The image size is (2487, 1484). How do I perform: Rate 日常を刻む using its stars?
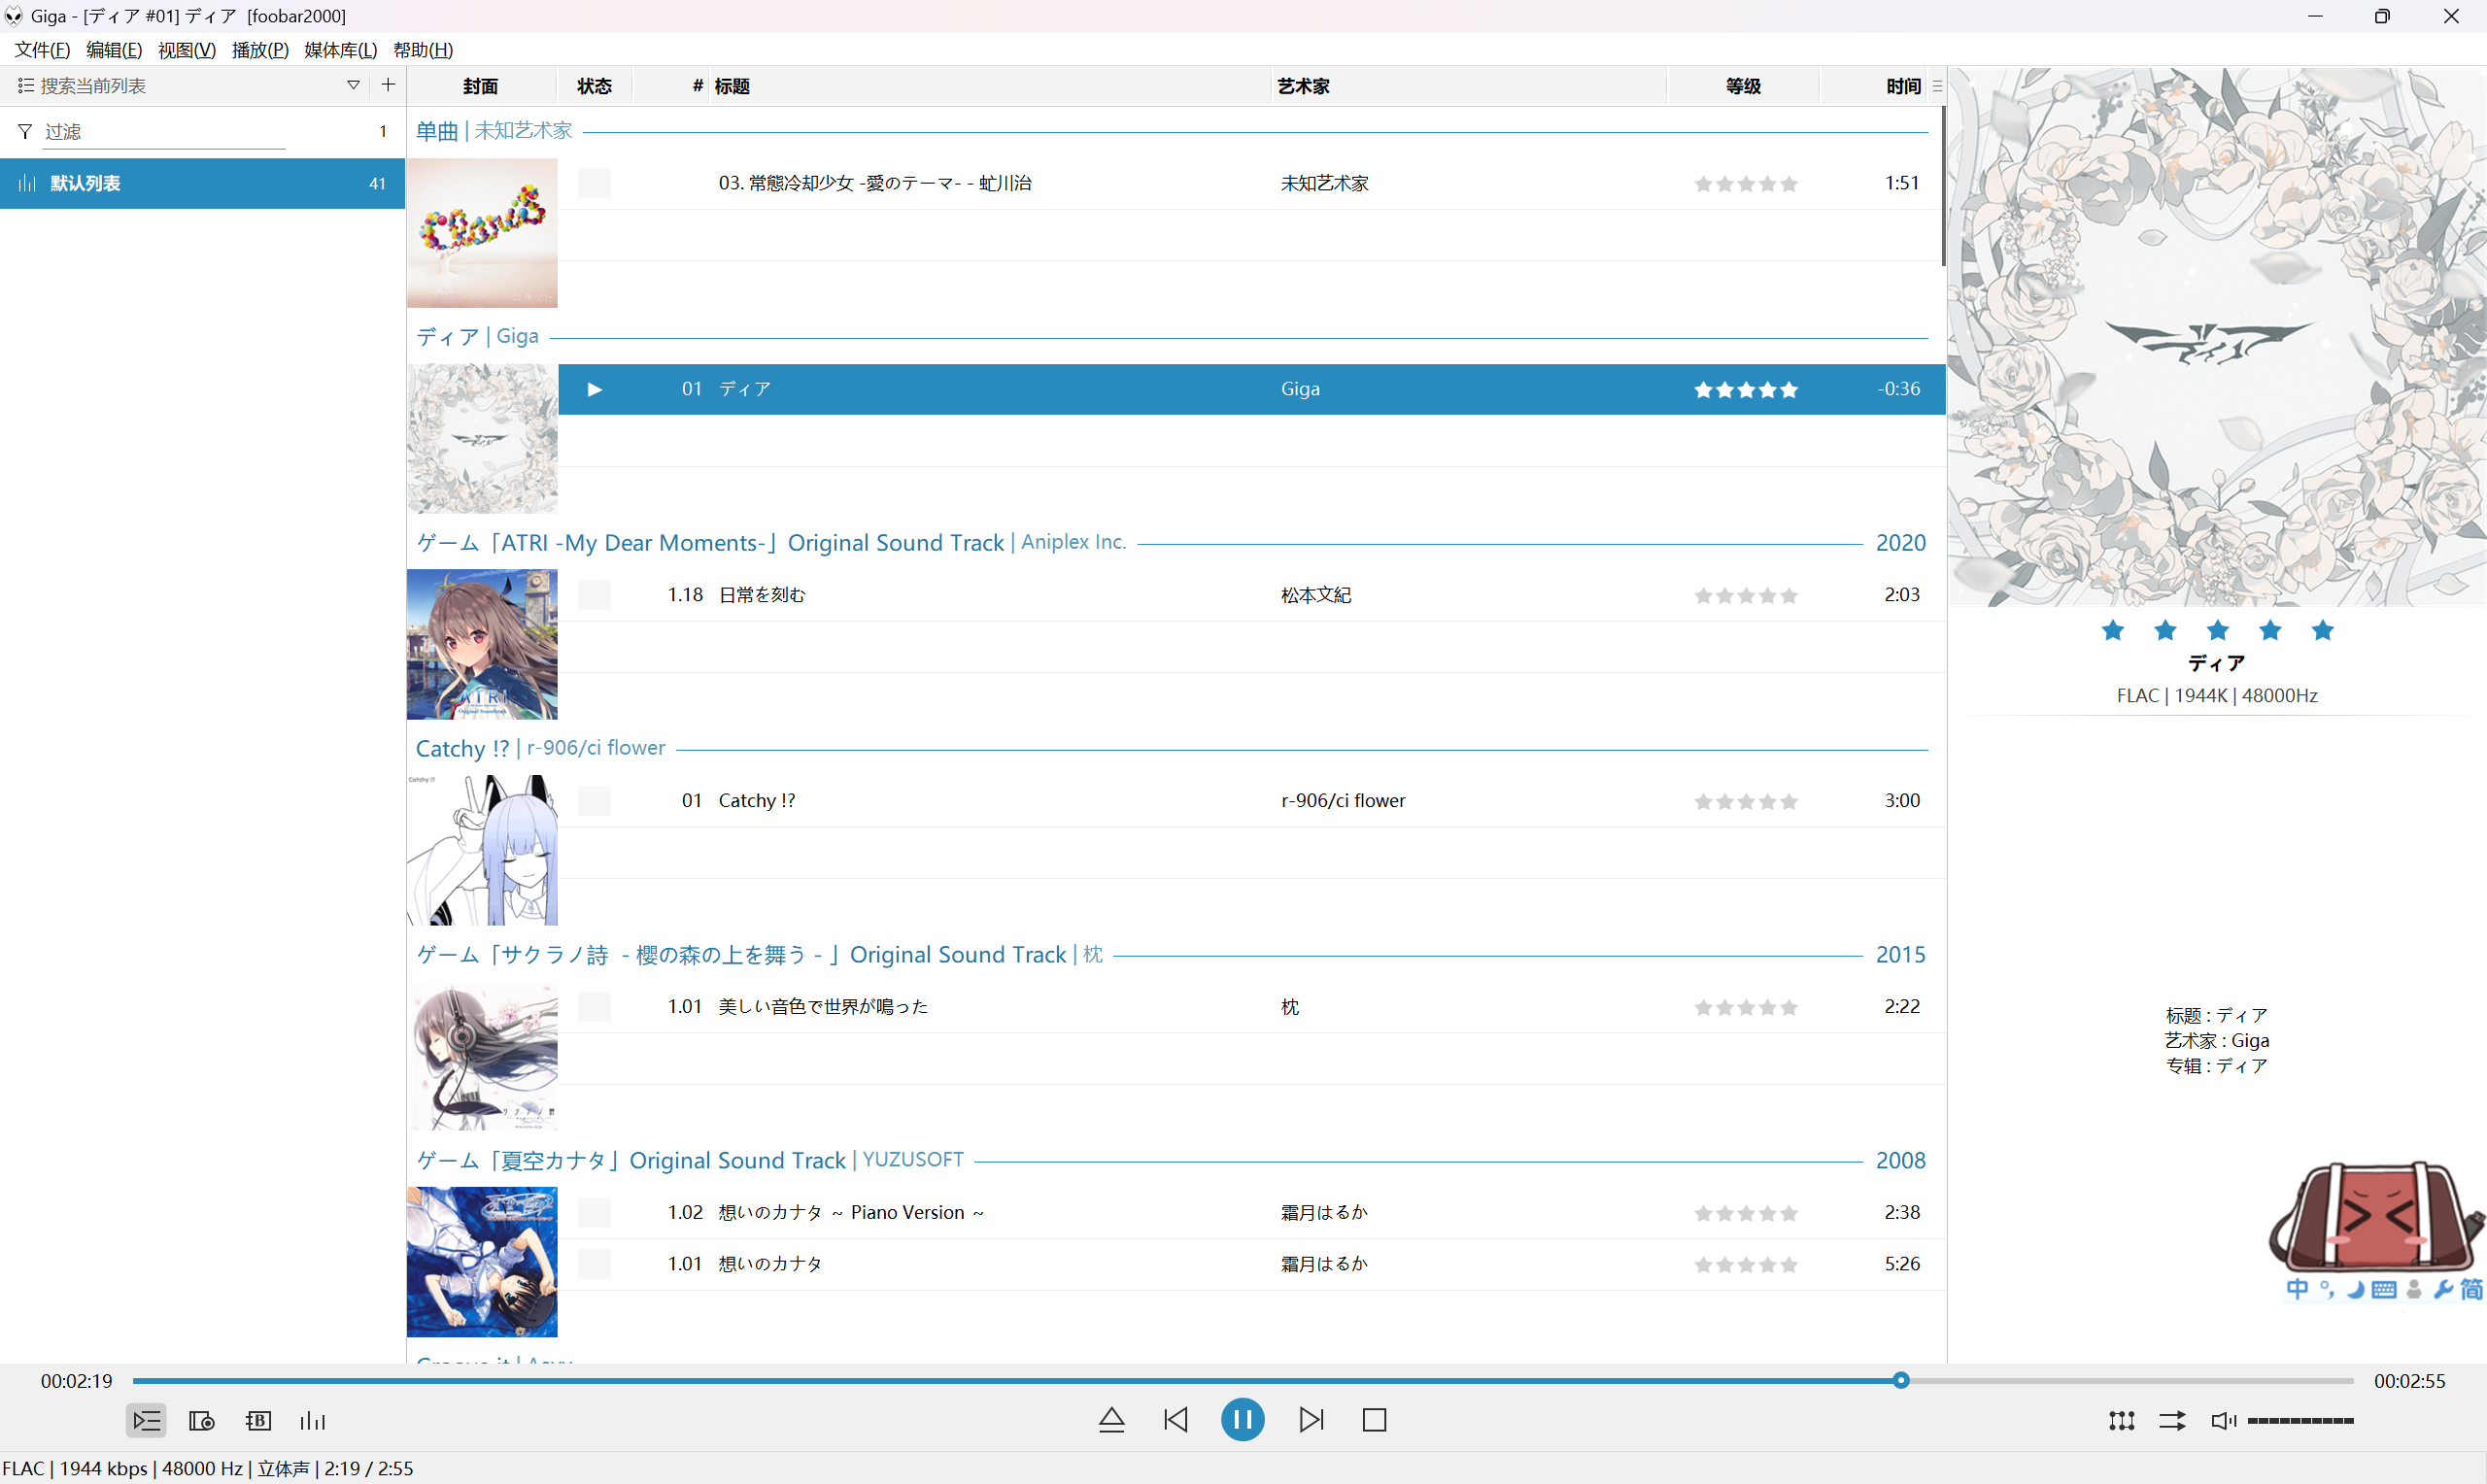[x=1746, y=596]
